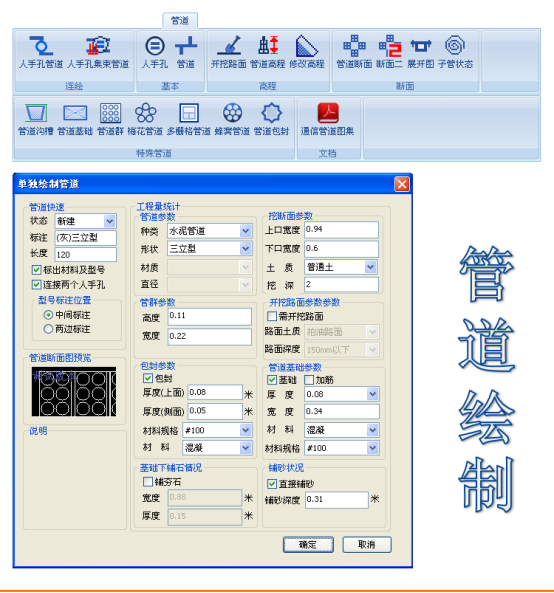Click the 蜂窝管道 icon
The height and width of the screenshot is (593, 554).
click(232, 113)
